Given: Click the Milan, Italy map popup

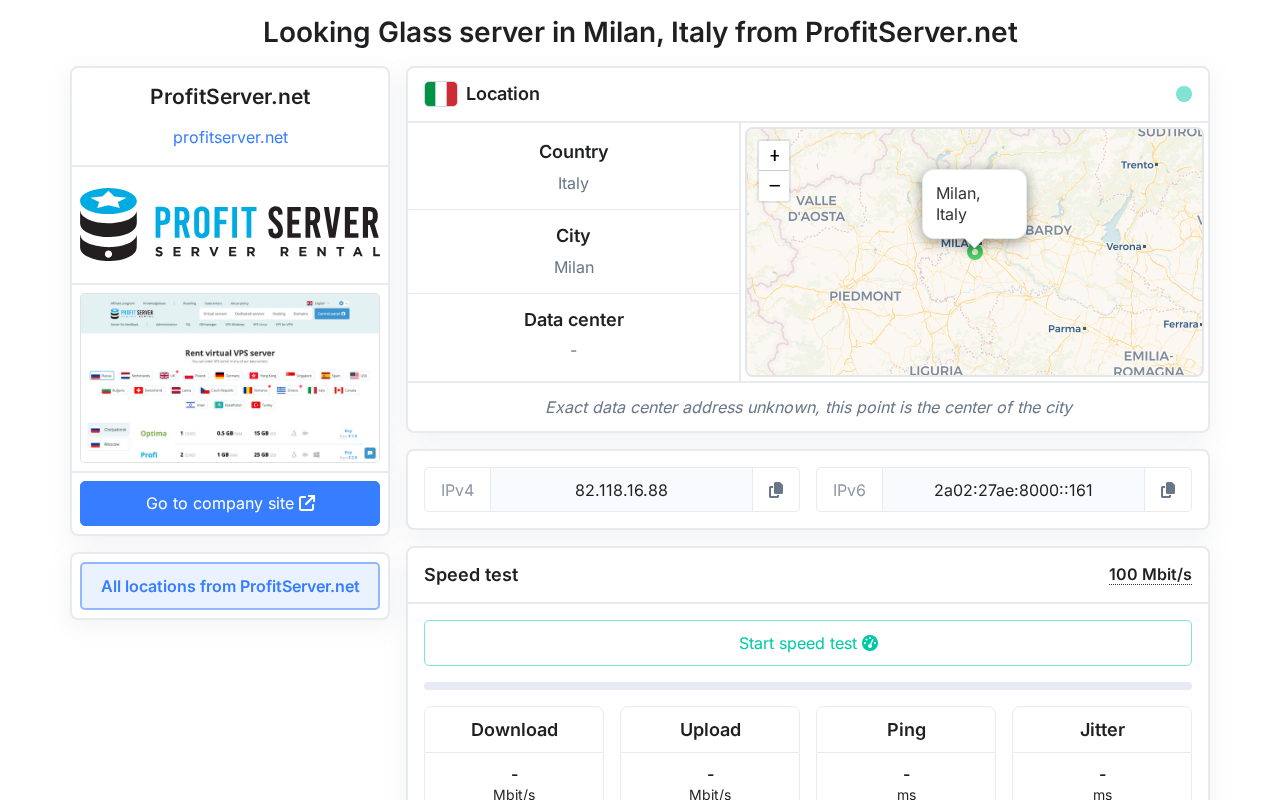Looking at the screenshot, I should point(974,204).
